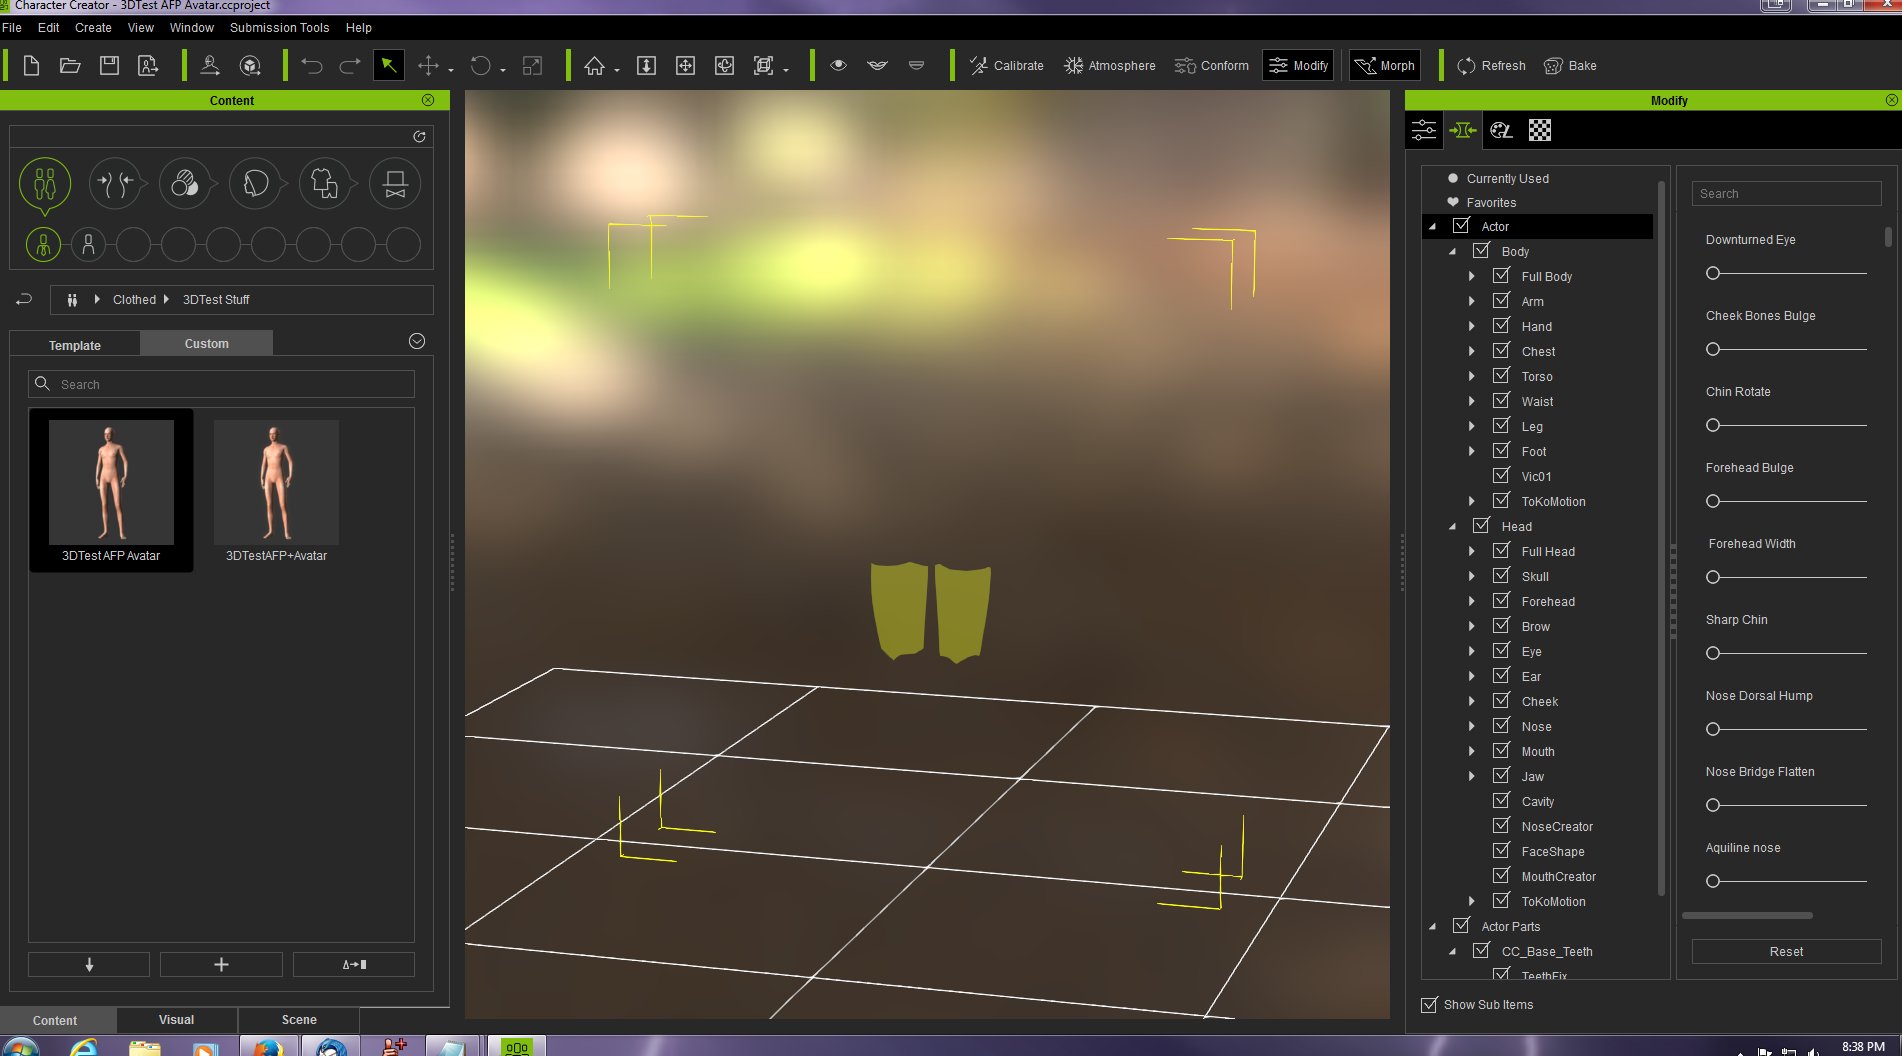Open the Create menu
1902x1056 pixels.
(x=93, y=28)
